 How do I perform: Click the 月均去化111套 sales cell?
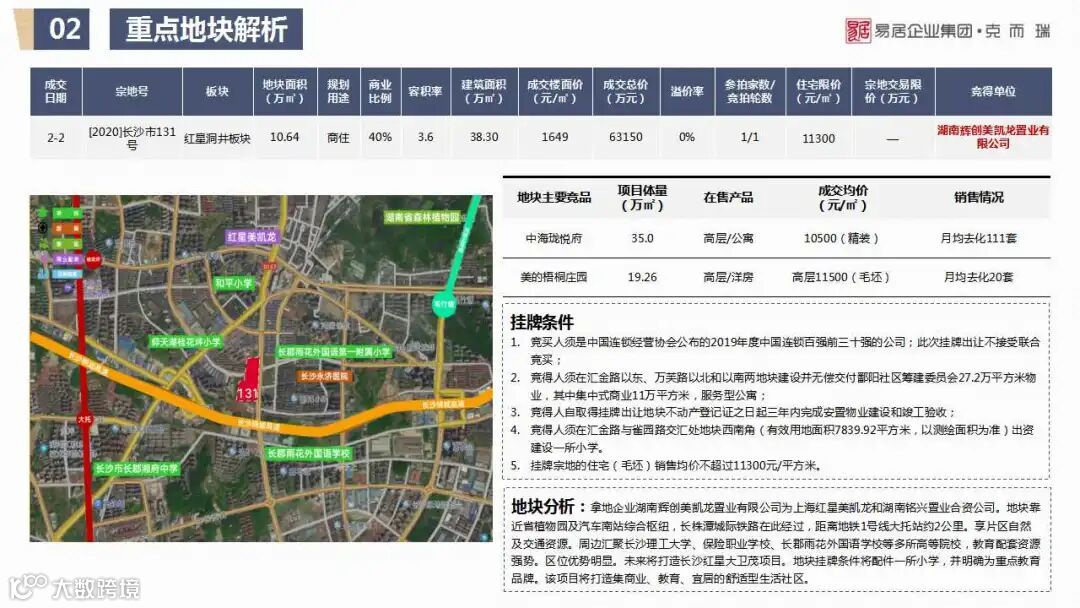coord(978,238)
